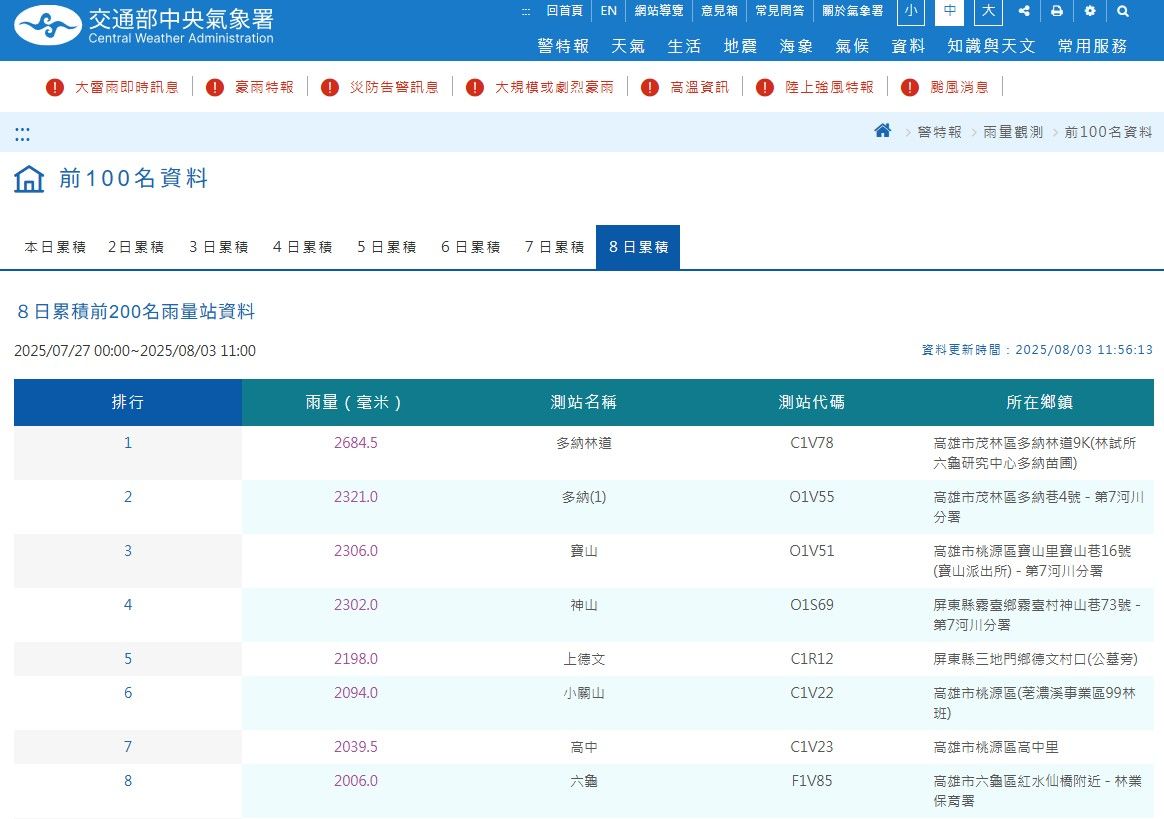Switch language to EN
This screenshot has width=1164, height=819.
[608, 11]
